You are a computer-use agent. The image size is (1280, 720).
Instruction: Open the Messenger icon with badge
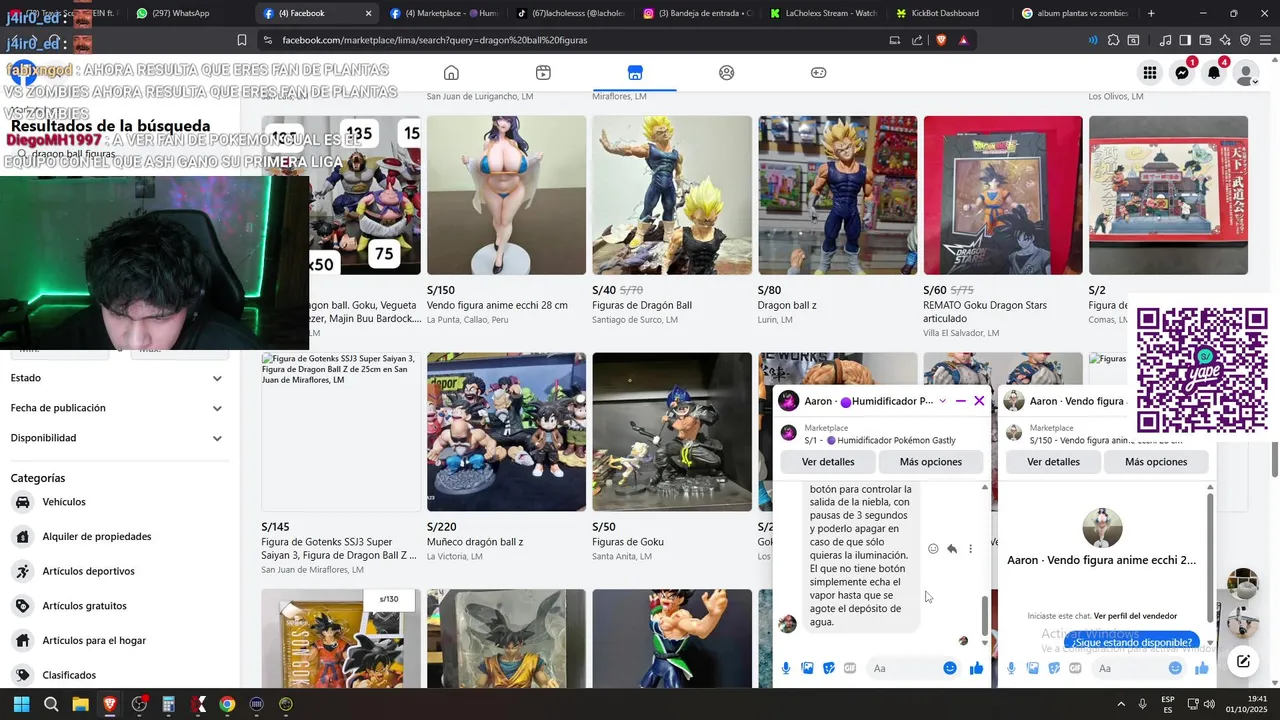[x=1182, y=73]
